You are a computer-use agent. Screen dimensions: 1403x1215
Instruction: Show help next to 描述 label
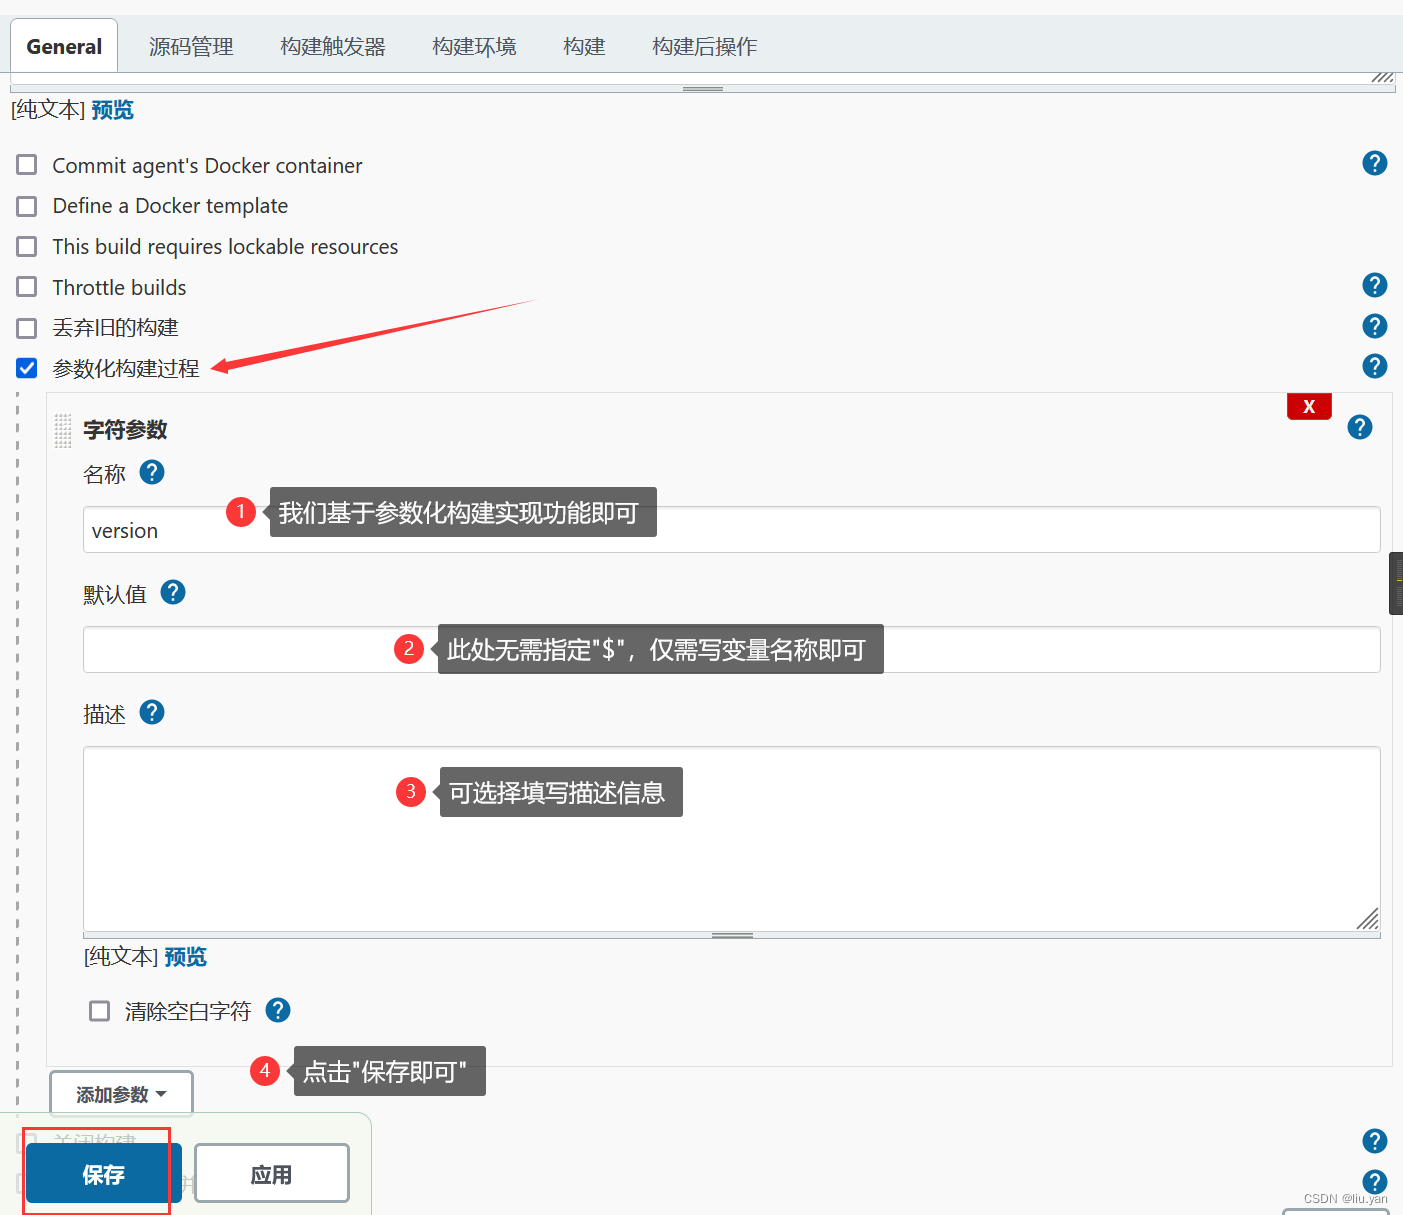(x=152, y=712)
